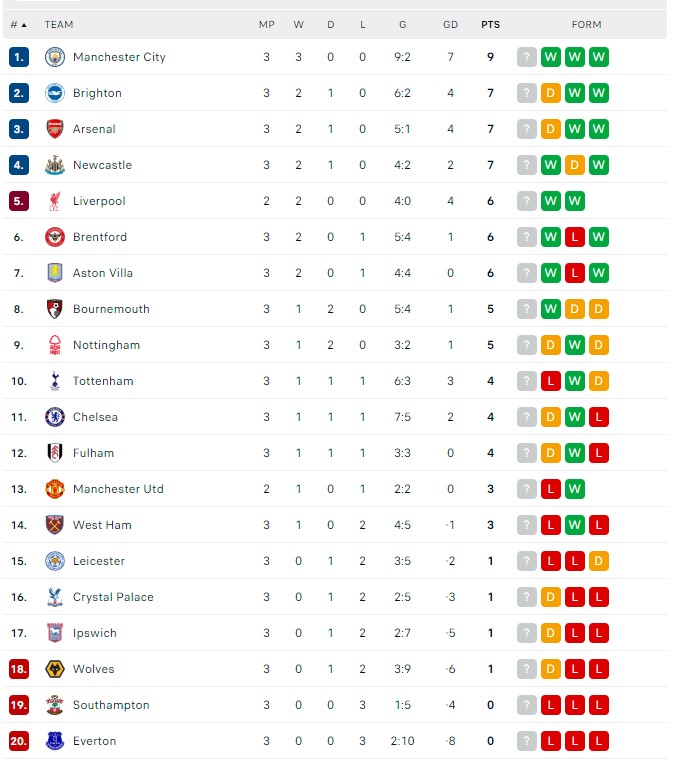Screen dimensions: 673x769
Task: Open the Crystal Palace team link
Action: tap(113, 597)
